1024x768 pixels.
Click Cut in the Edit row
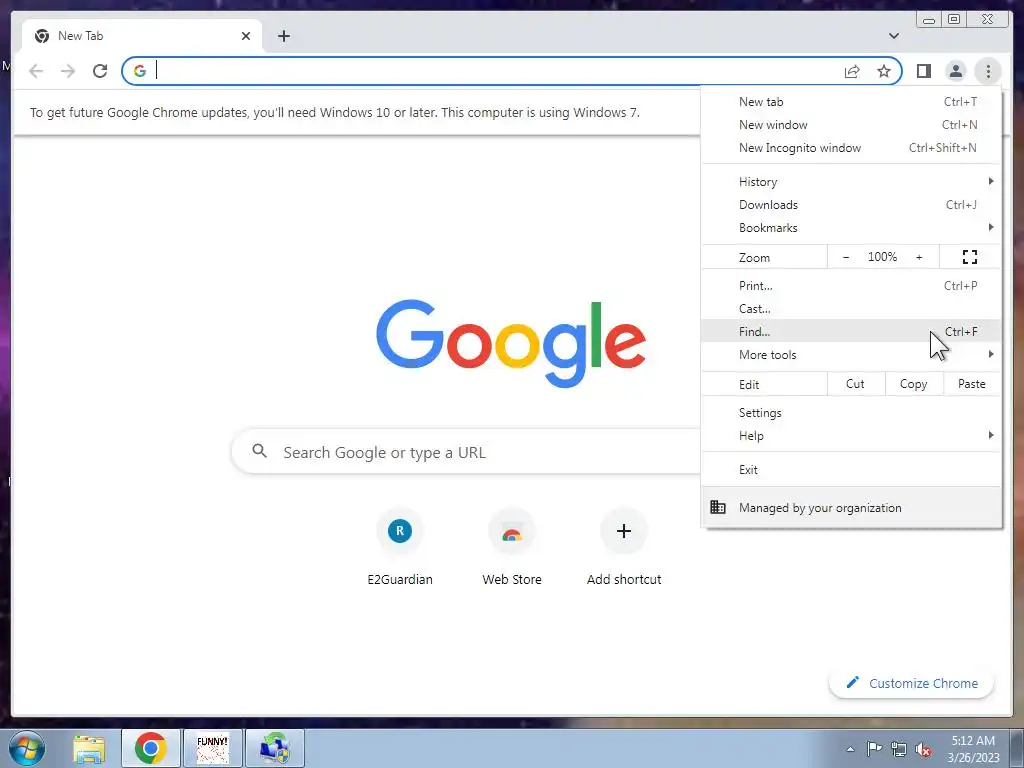click(856, 384)
